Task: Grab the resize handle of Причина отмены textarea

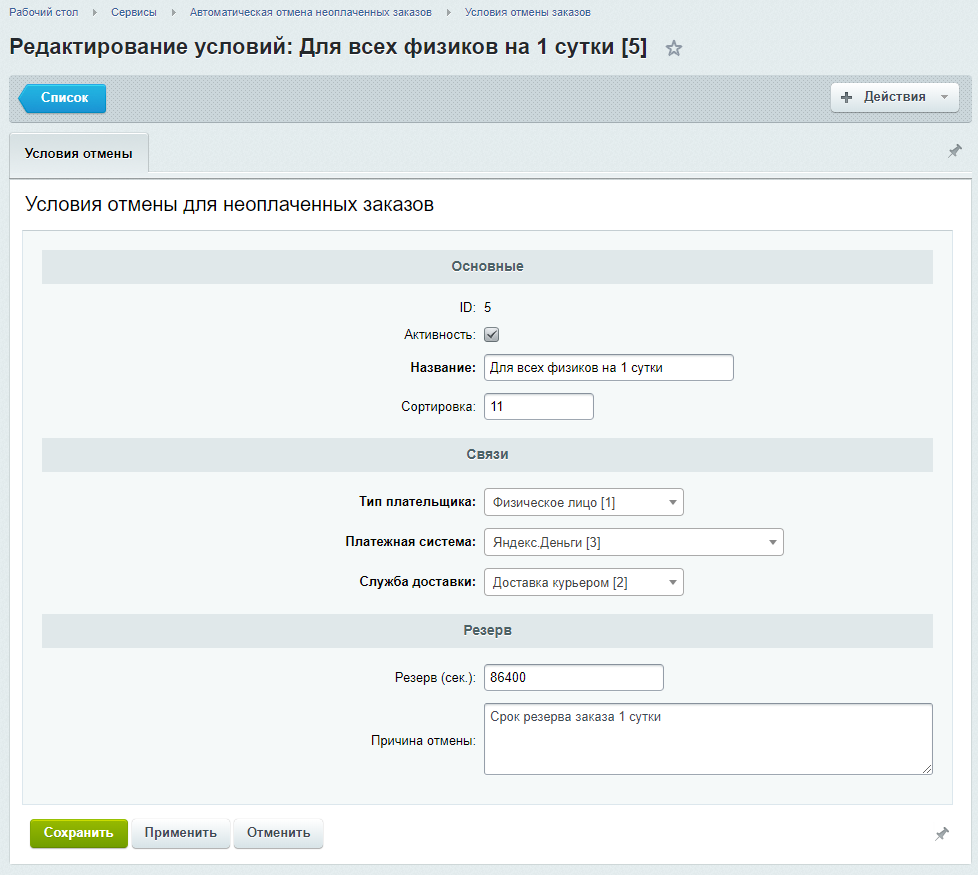Action: 927,769
